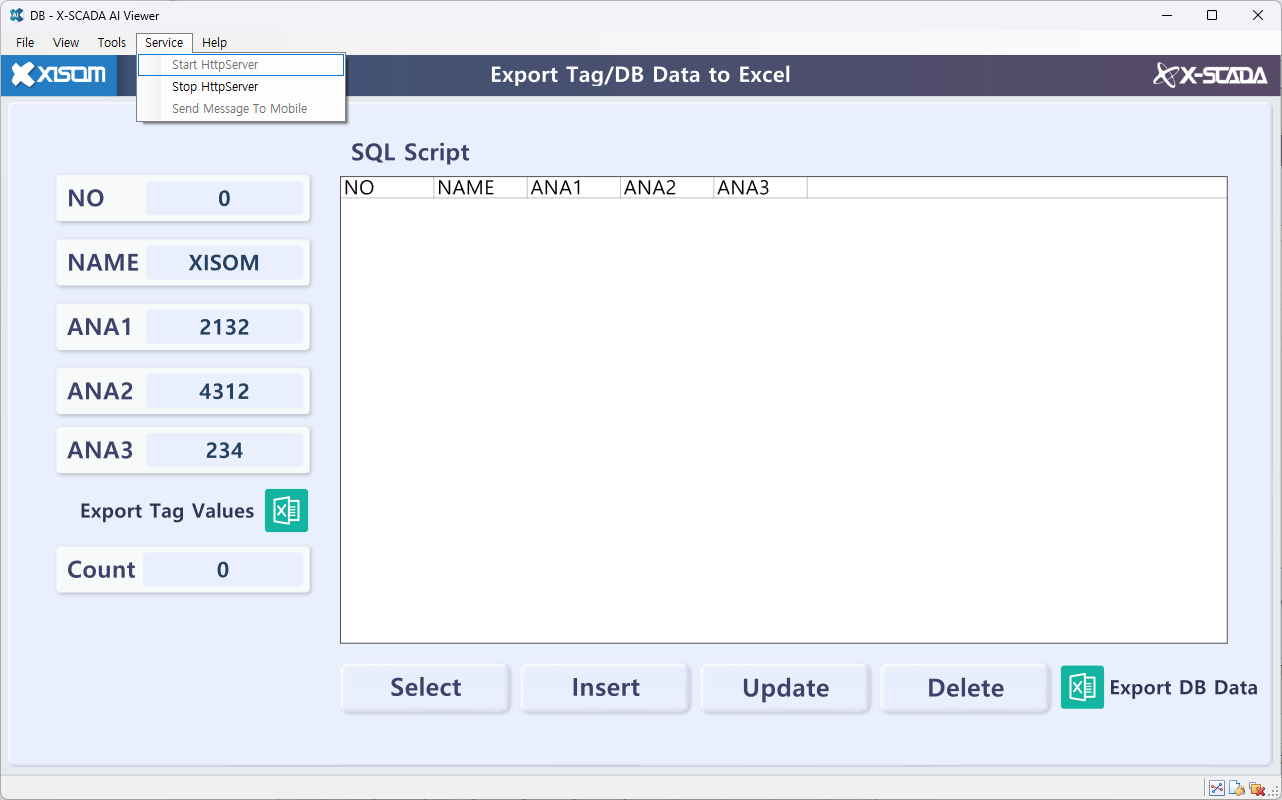
Task: Open the Tools menu
Action: (112, 43)
